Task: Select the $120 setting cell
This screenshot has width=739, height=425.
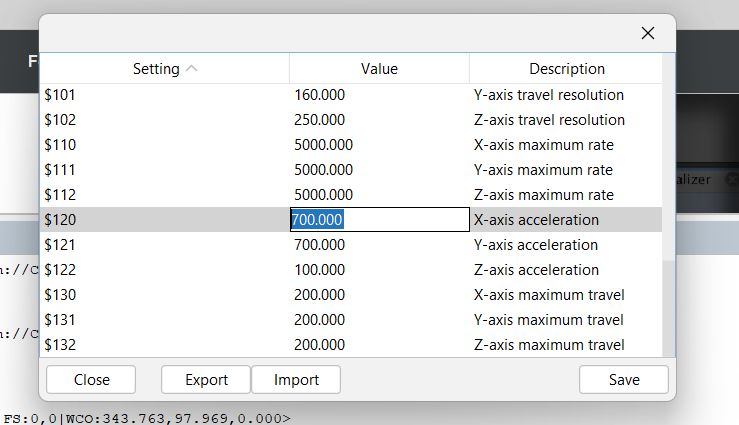Action: [x=164, y=220]
